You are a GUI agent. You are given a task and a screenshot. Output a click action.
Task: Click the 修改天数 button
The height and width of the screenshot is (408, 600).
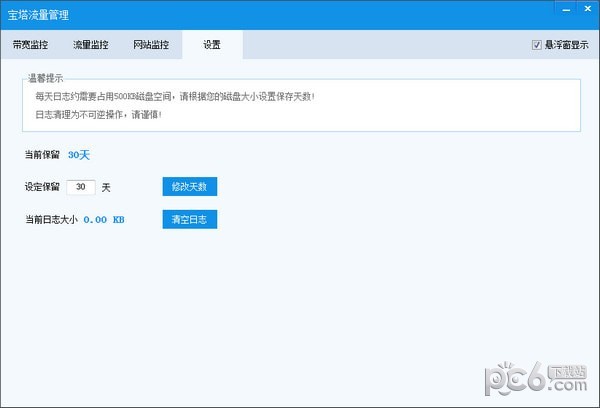189,186
